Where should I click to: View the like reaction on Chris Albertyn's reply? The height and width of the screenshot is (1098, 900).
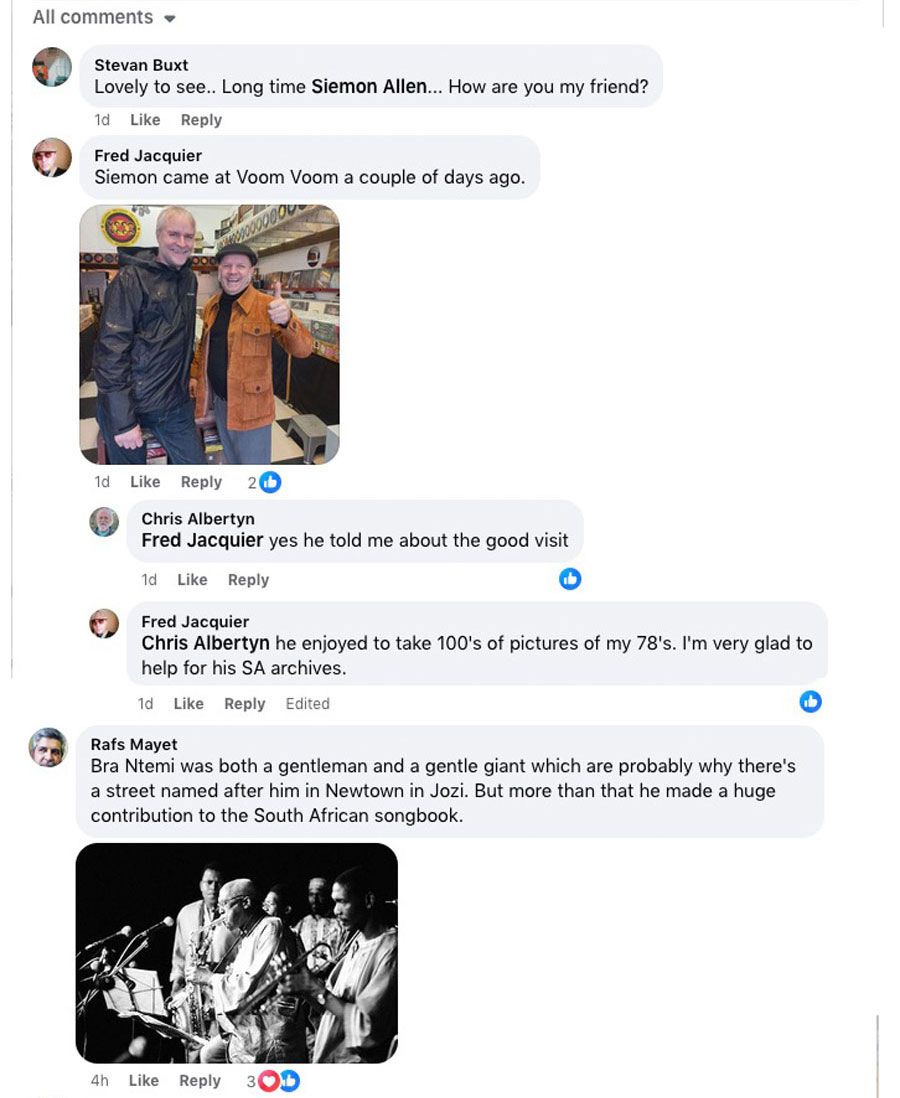click(x=570, y=579)
